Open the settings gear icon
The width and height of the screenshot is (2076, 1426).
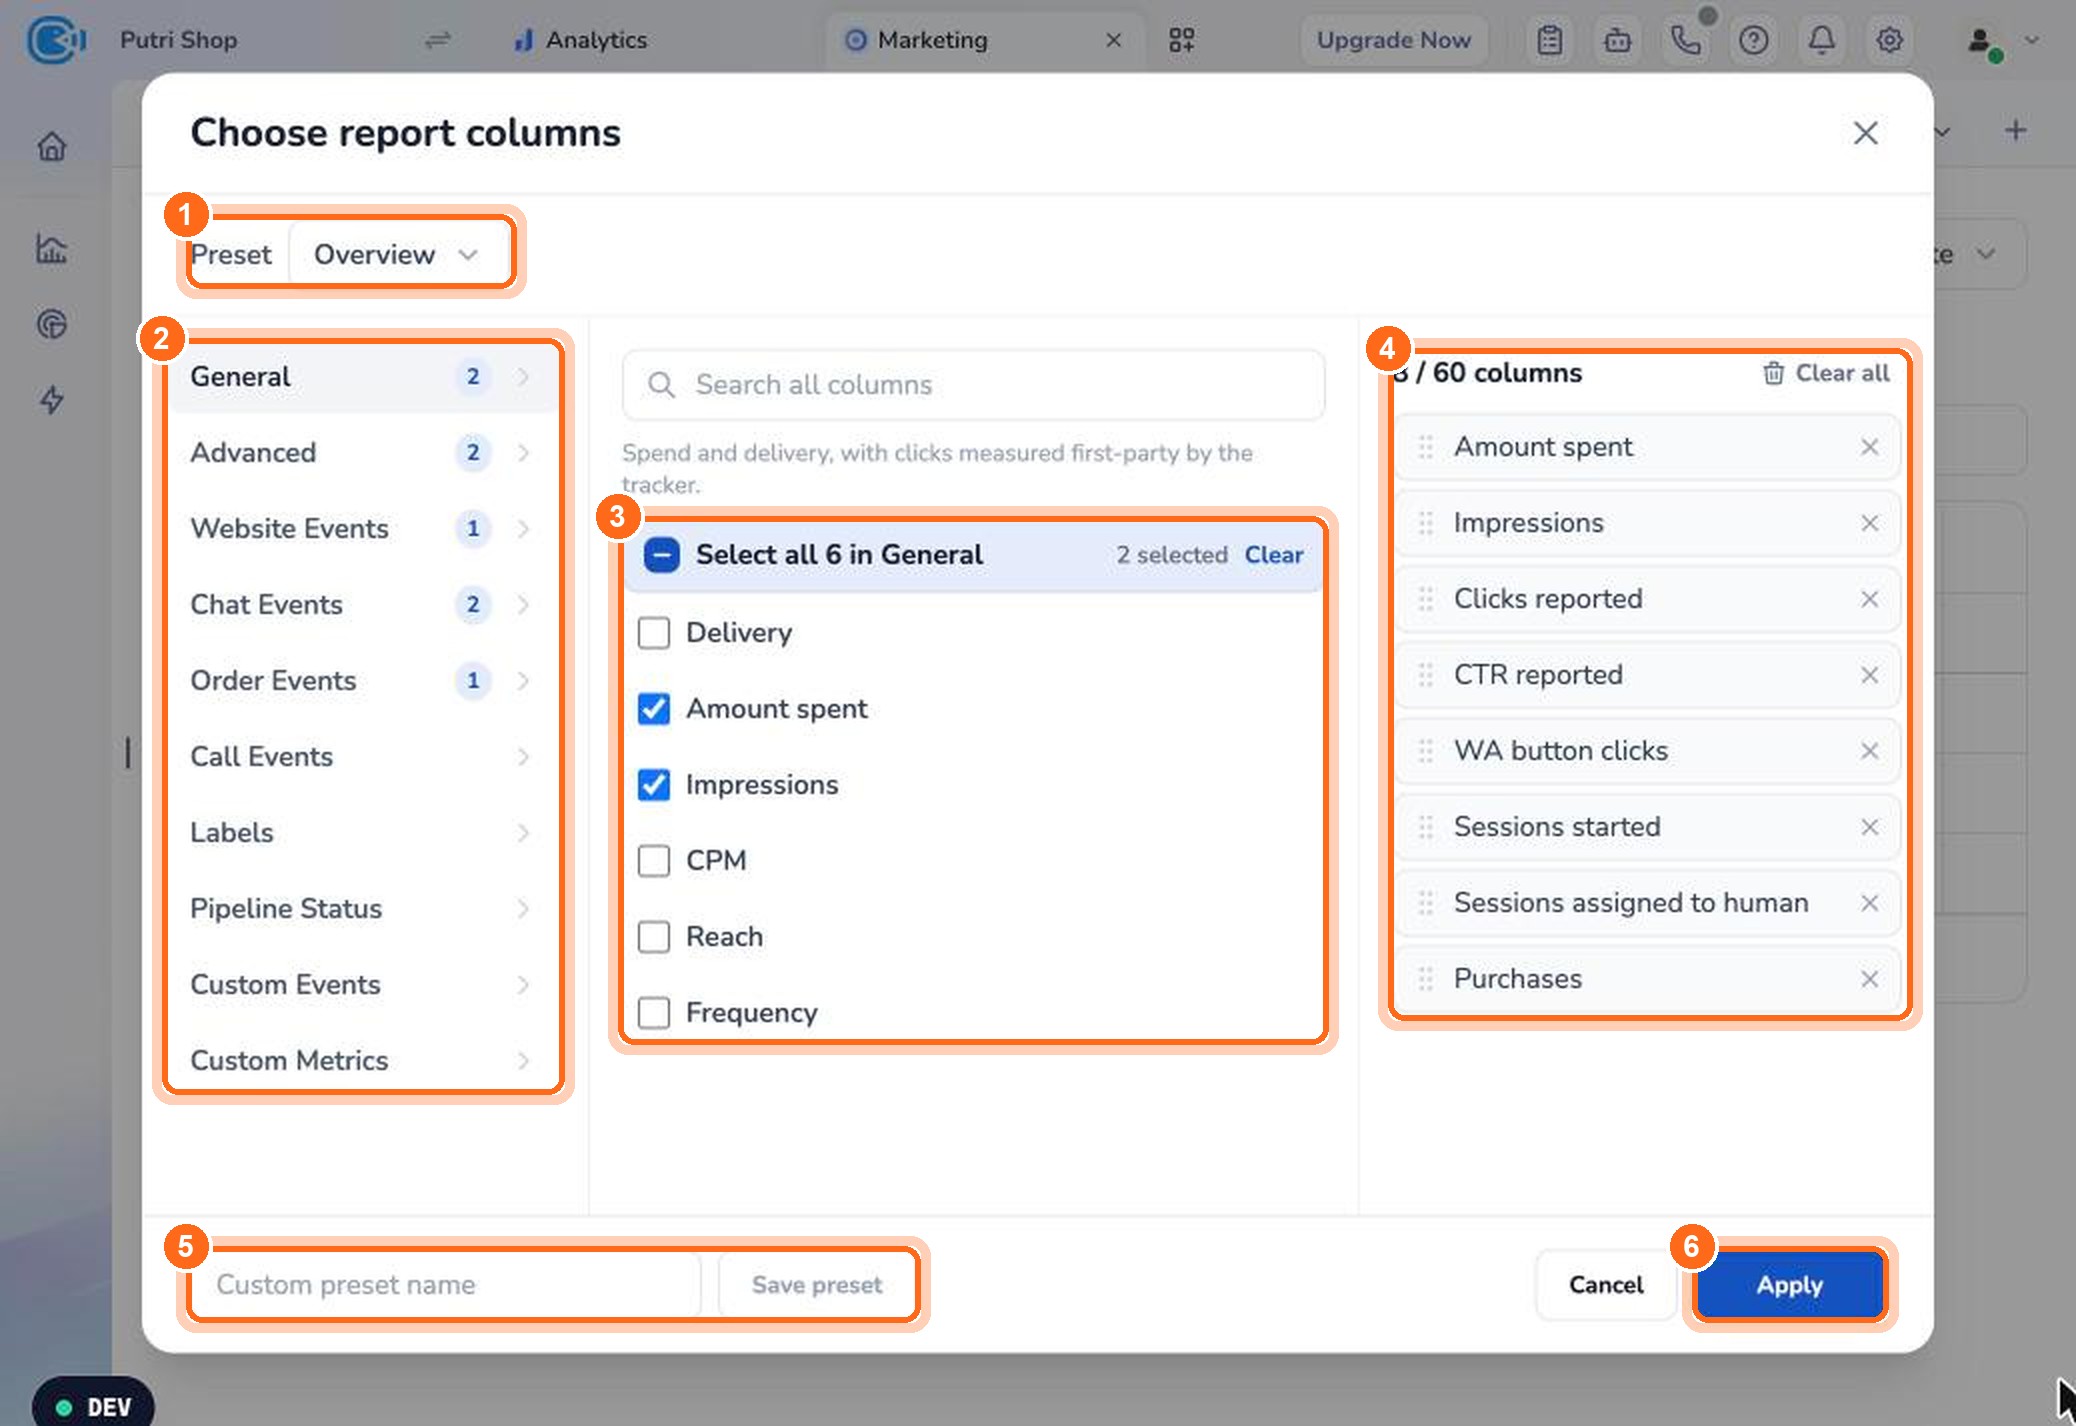coord(1889,40)
